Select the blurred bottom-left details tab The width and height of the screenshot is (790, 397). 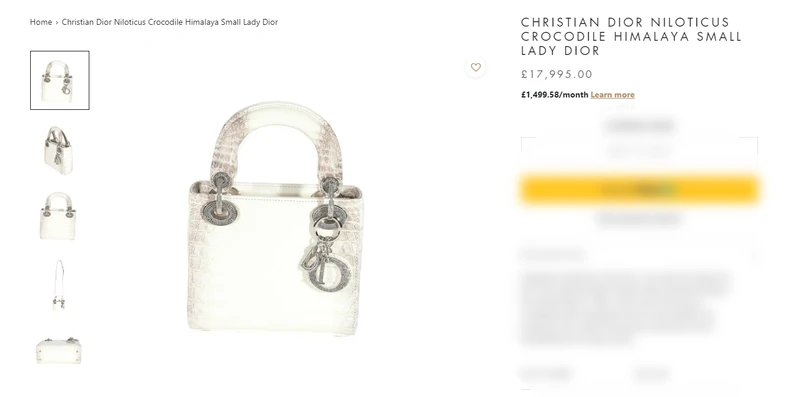546,374
